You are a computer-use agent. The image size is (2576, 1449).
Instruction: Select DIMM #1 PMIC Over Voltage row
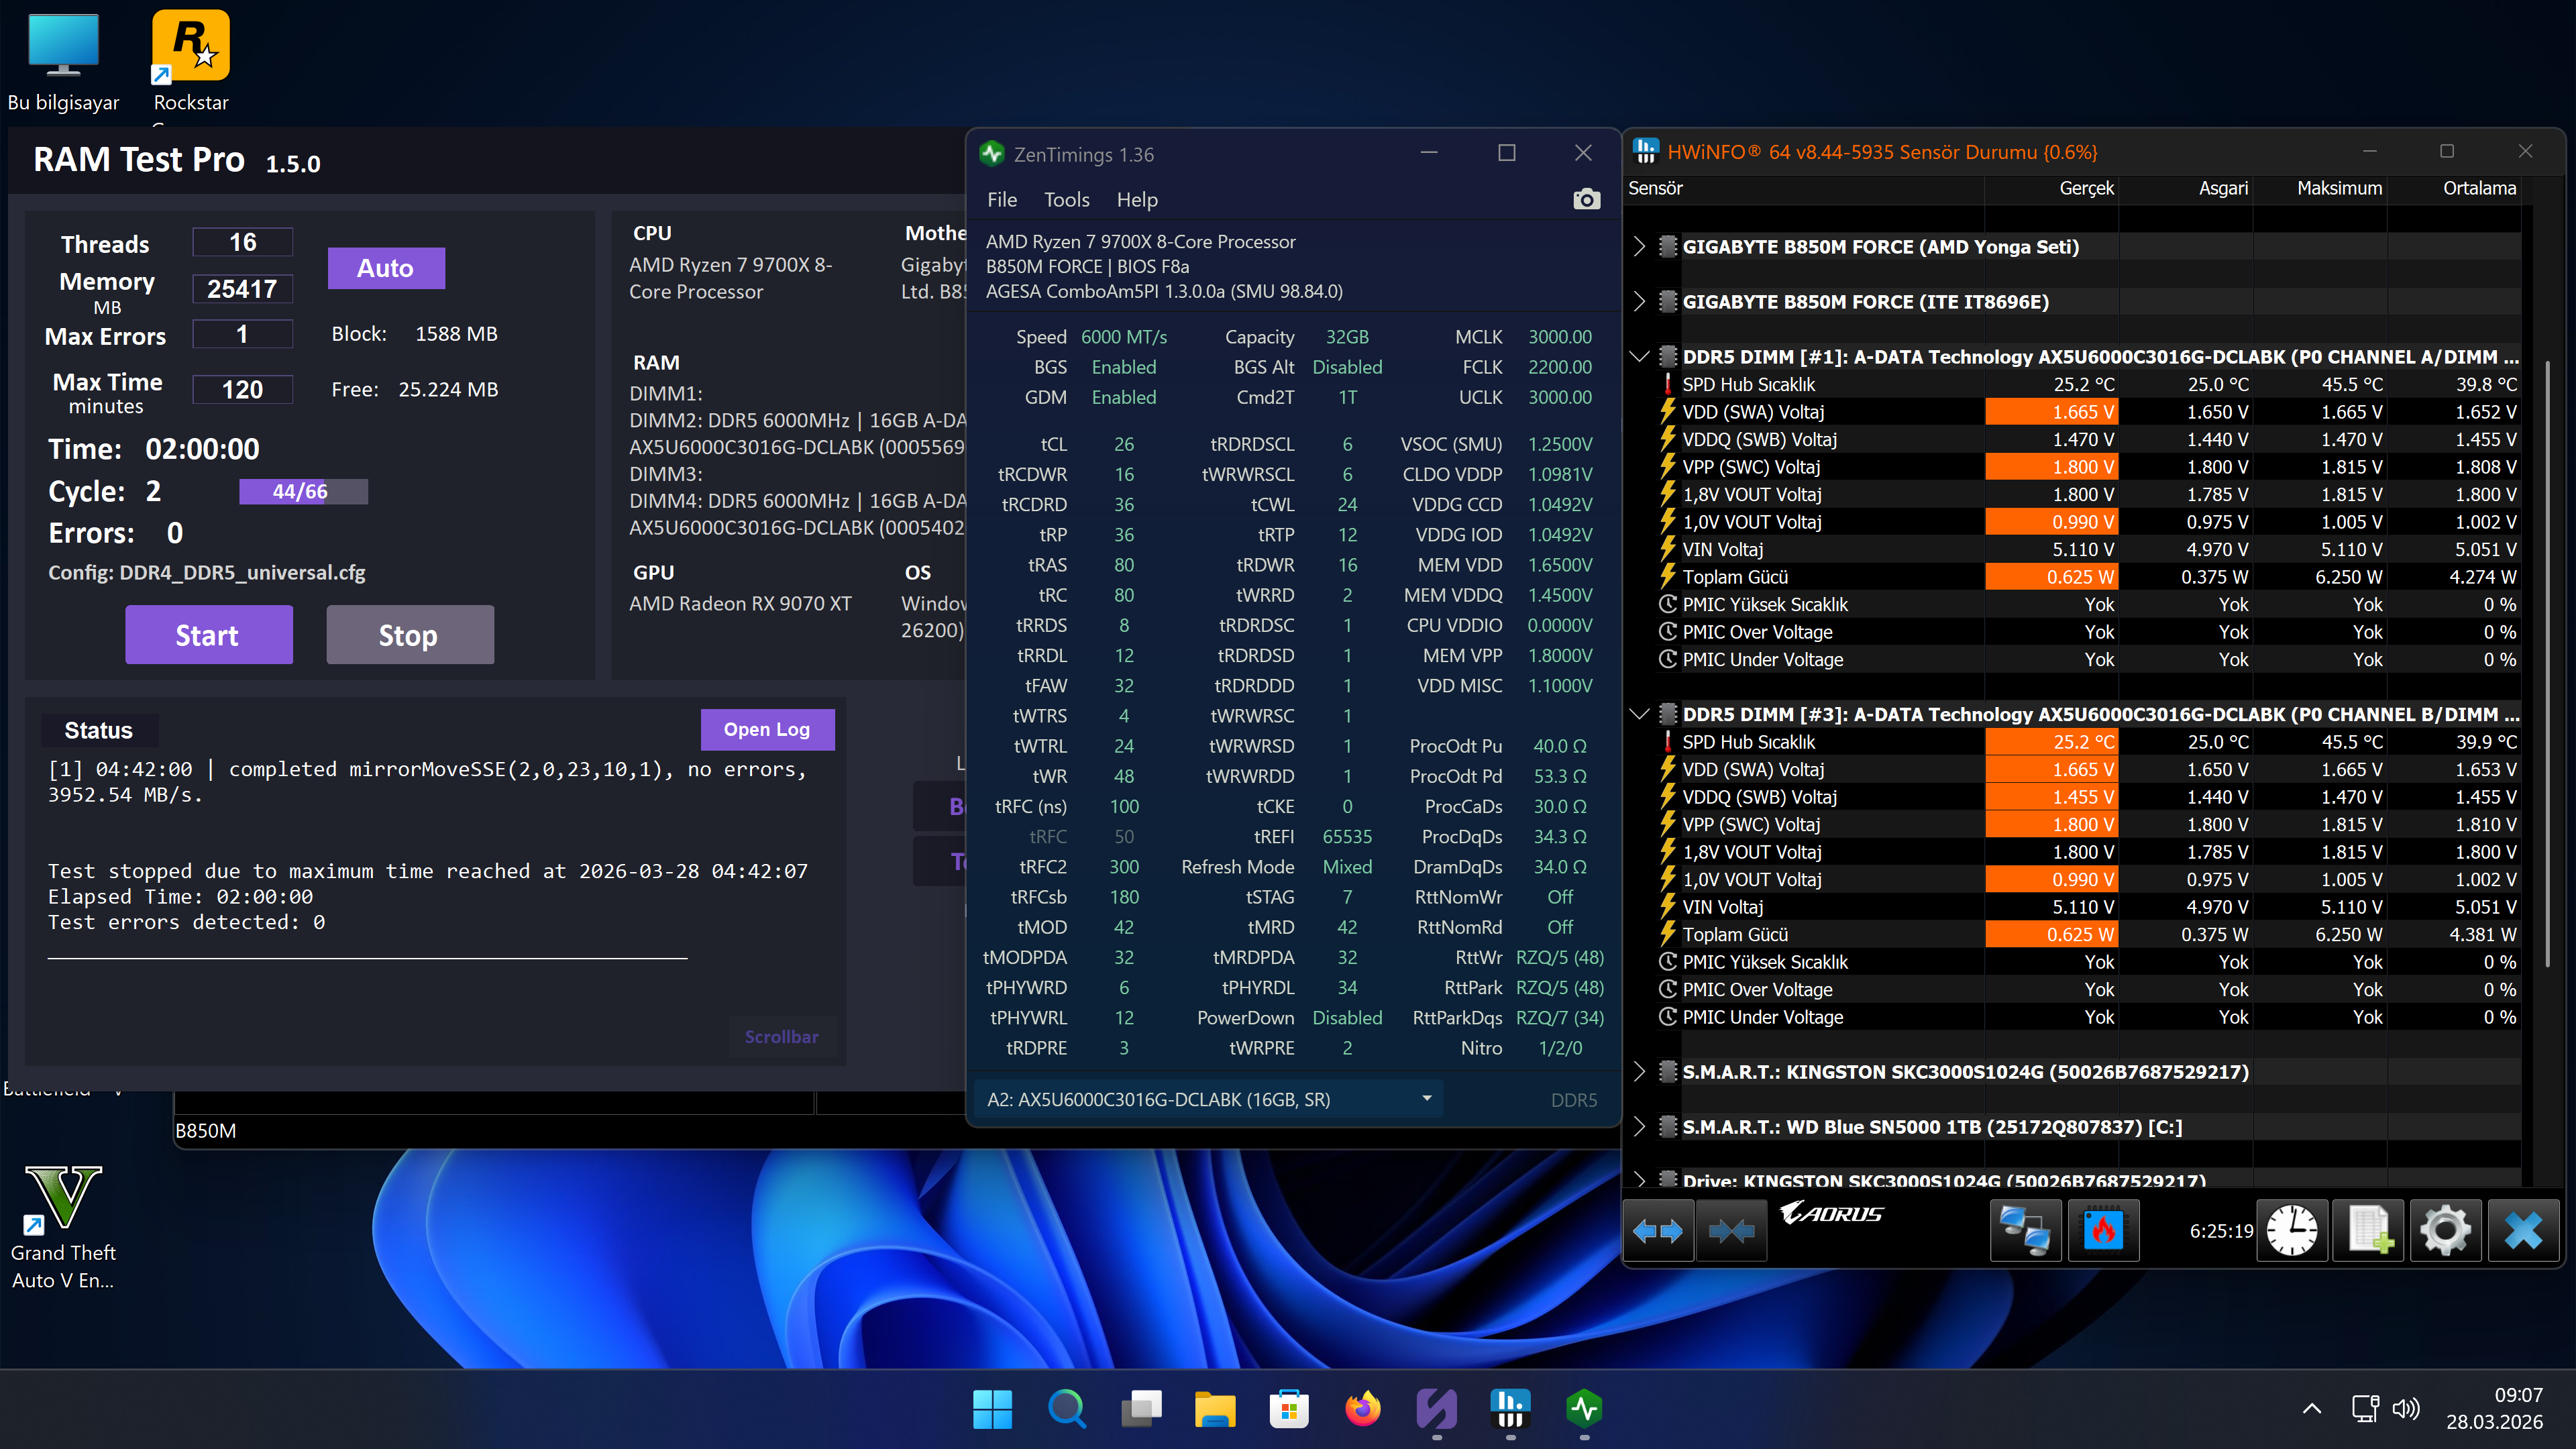[x=2089, y=632]
